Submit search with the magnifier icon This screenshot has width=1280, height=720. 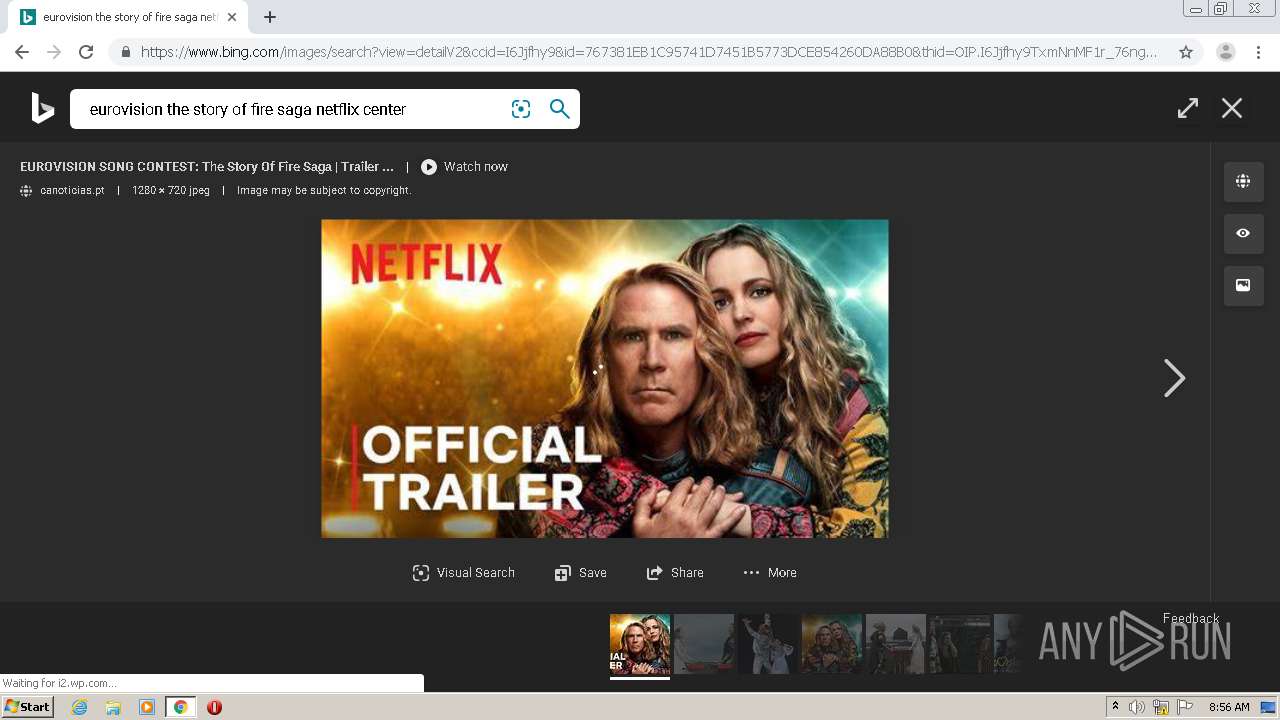coord(560,109)
